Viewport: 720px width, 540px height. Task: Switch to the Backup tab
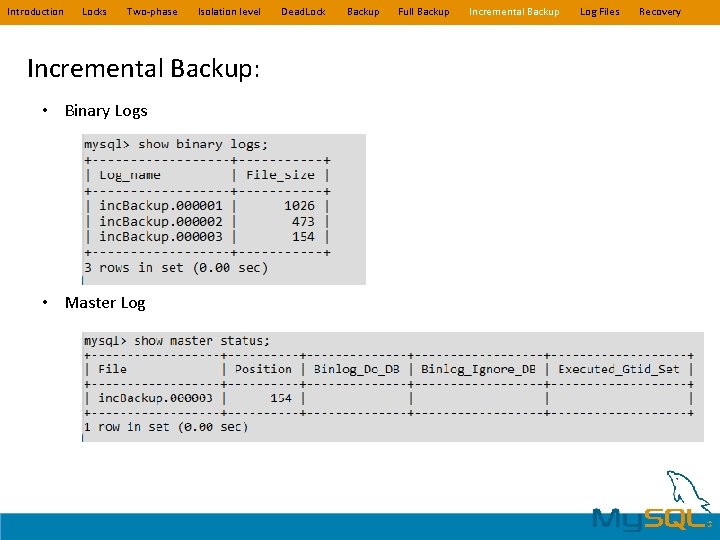tap(363, 12)
